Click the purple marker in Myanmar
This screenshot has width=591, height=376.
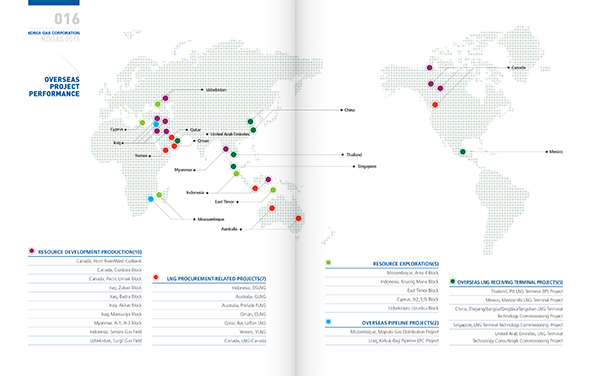coord(226,149)
